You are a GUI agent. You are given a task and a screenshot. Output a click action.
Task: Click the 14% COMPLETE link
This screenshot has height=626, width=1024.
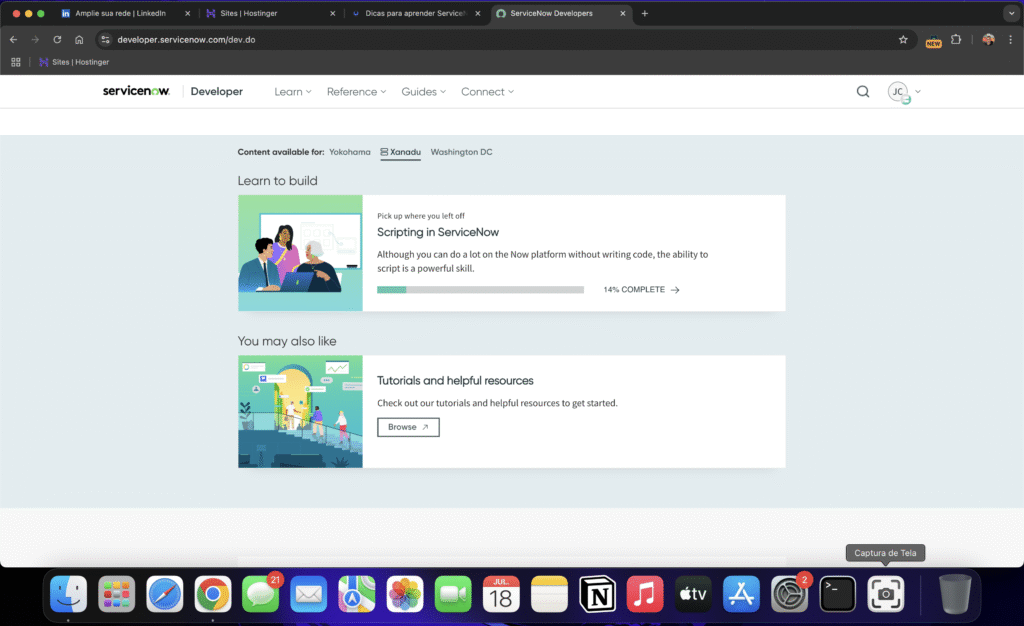(641, 290)
